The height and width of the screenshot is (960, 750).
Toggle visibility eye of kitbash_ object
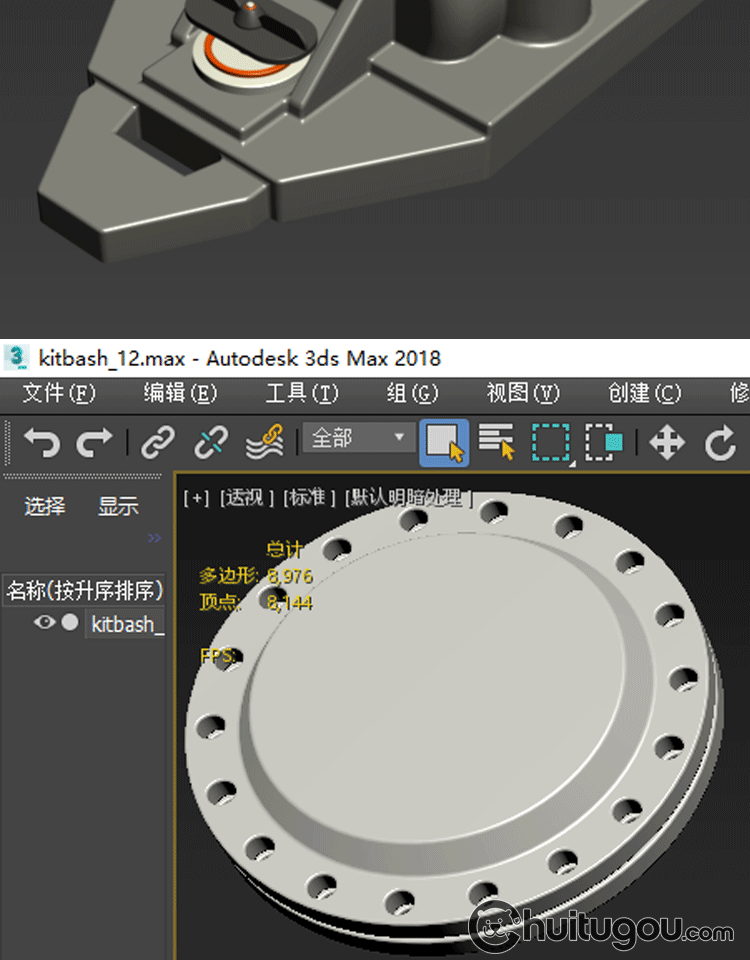click(44, 622)
